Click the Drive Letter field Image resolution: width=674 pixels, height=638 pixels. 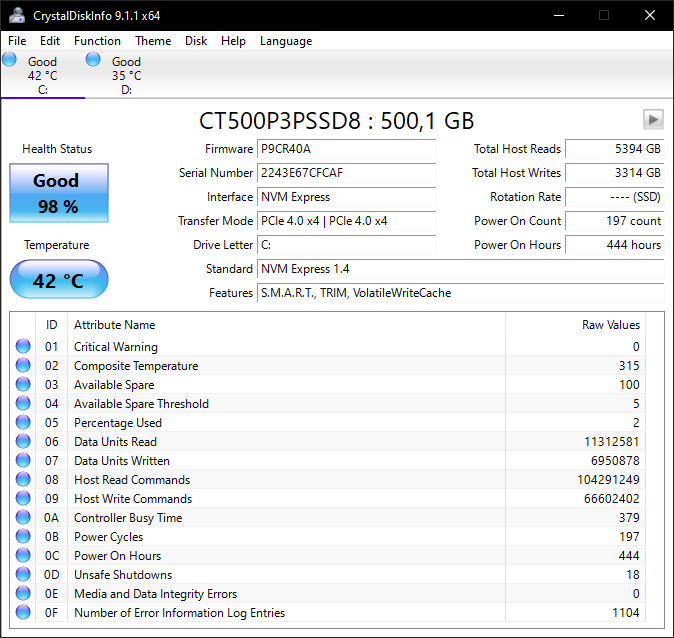pos(346,245)
